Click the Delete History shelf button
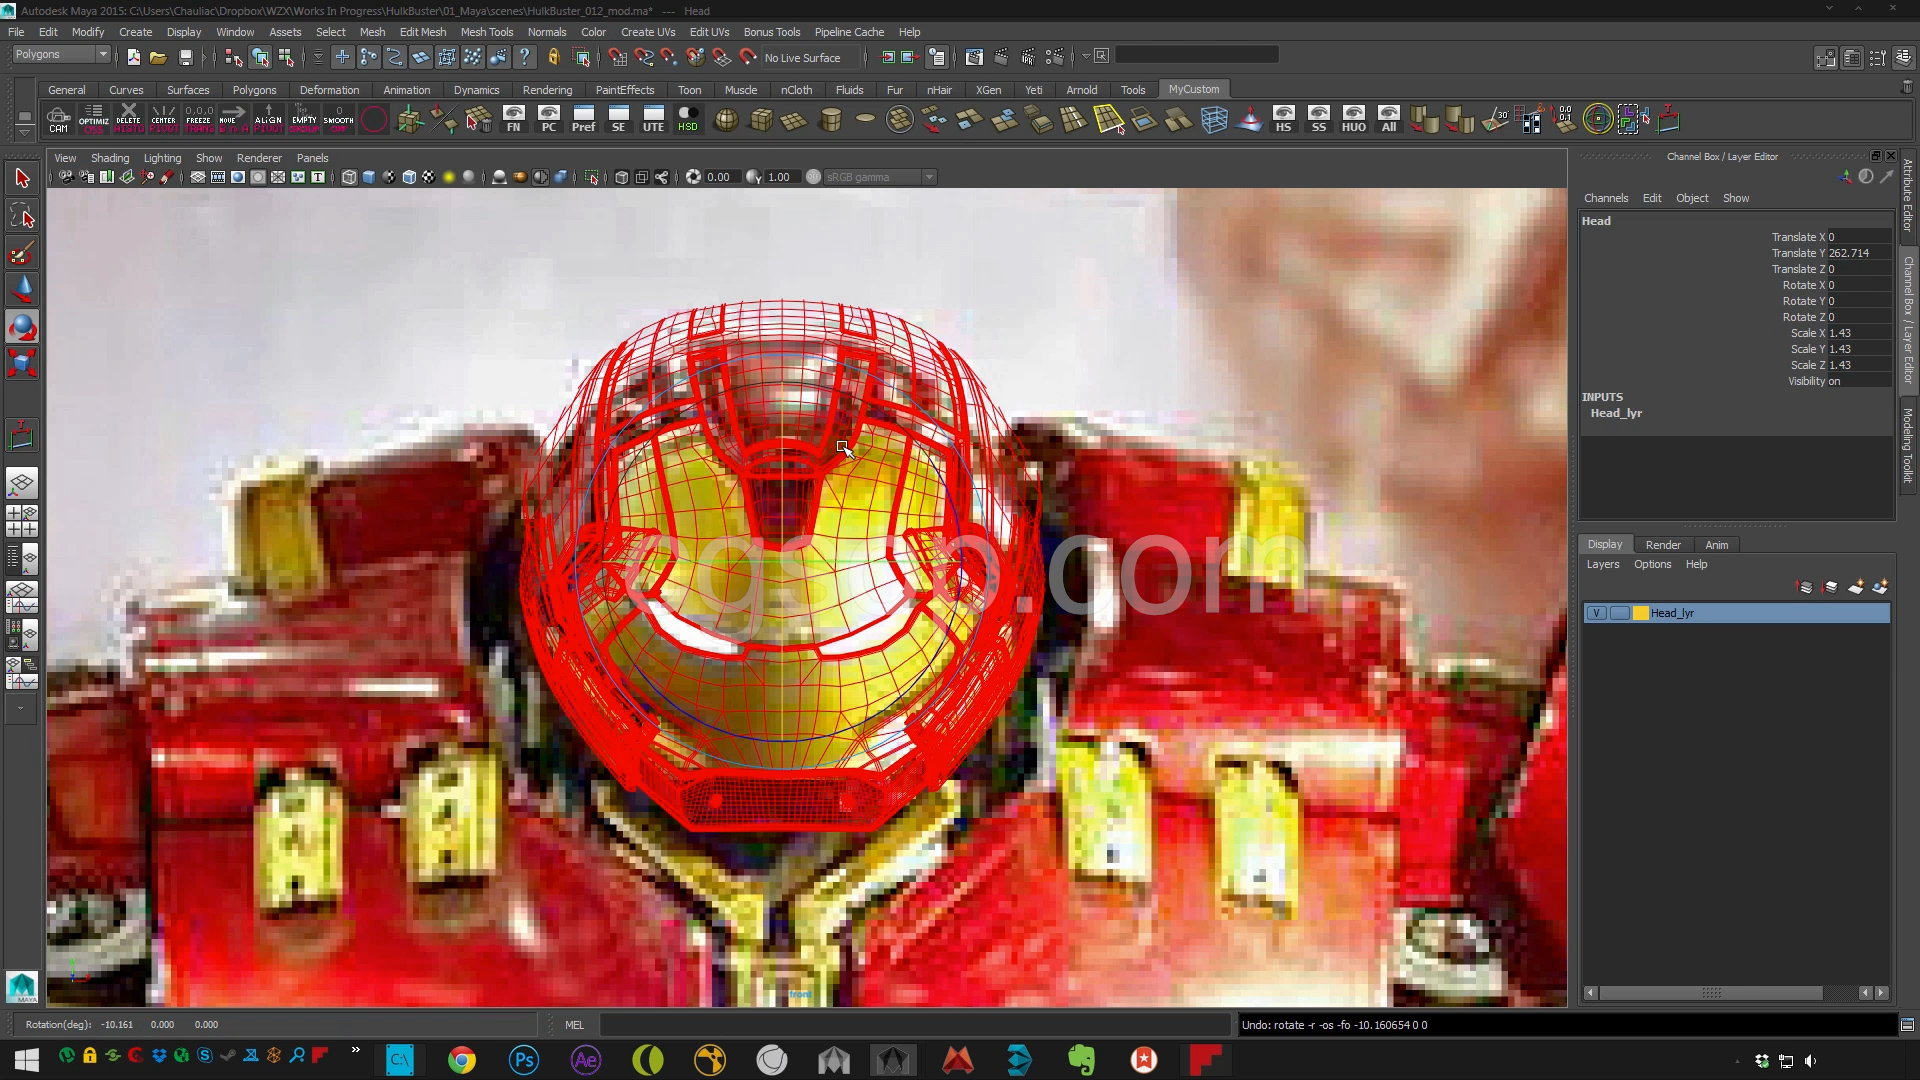 point(128,118)
